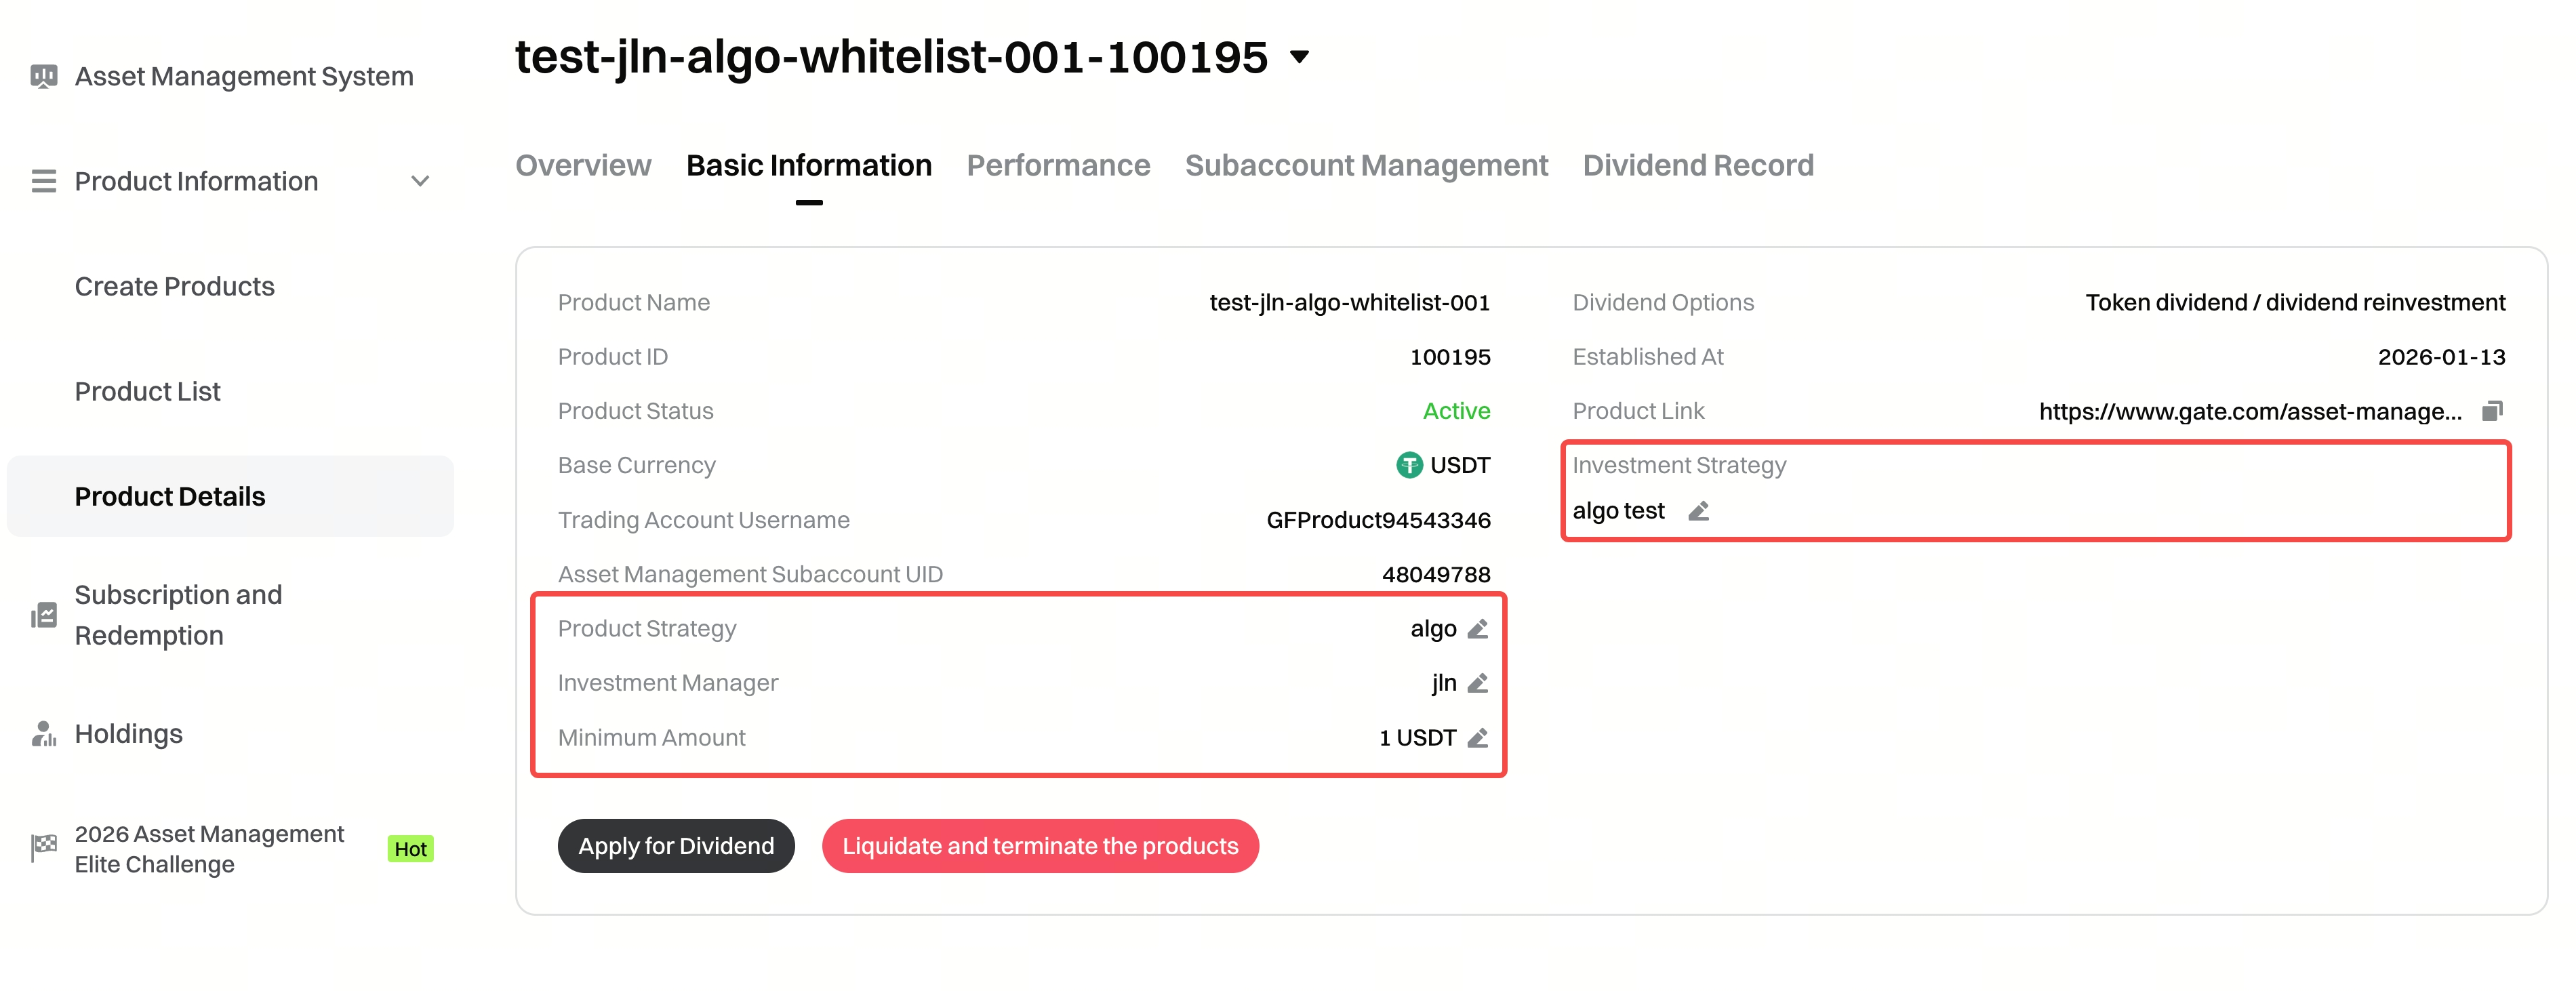Click the Product Information menu heading
The height and width of the screenshot is (991, 2576).
click(196, 181)
